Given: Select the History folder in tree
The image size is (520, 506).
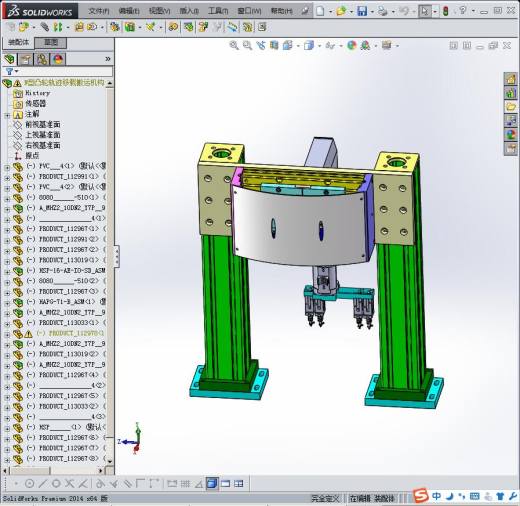Looking at the screenshot, I should click(37, 93).
